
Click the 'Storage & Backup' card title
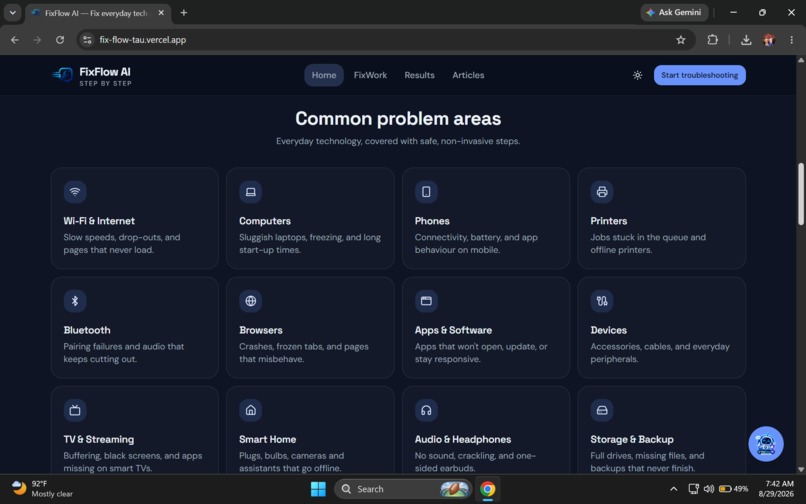[x=632, y=440]
